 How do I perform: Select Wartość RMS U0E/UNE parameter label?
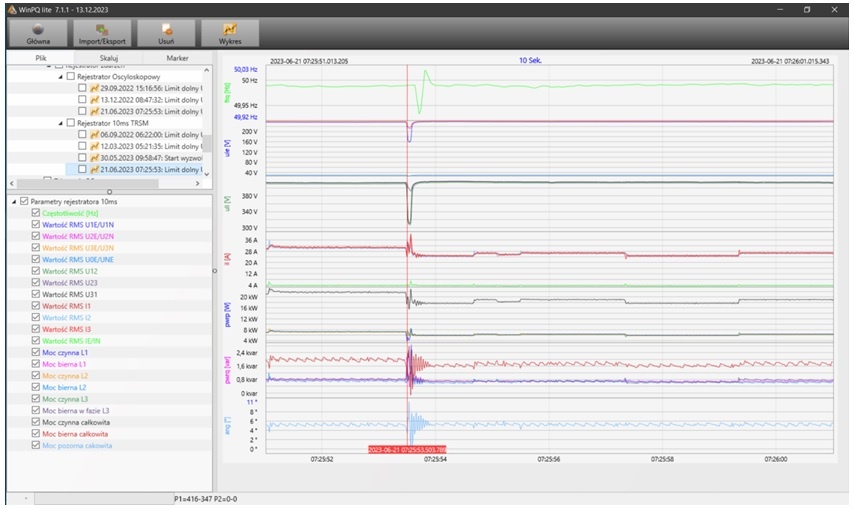click(78, 260)
